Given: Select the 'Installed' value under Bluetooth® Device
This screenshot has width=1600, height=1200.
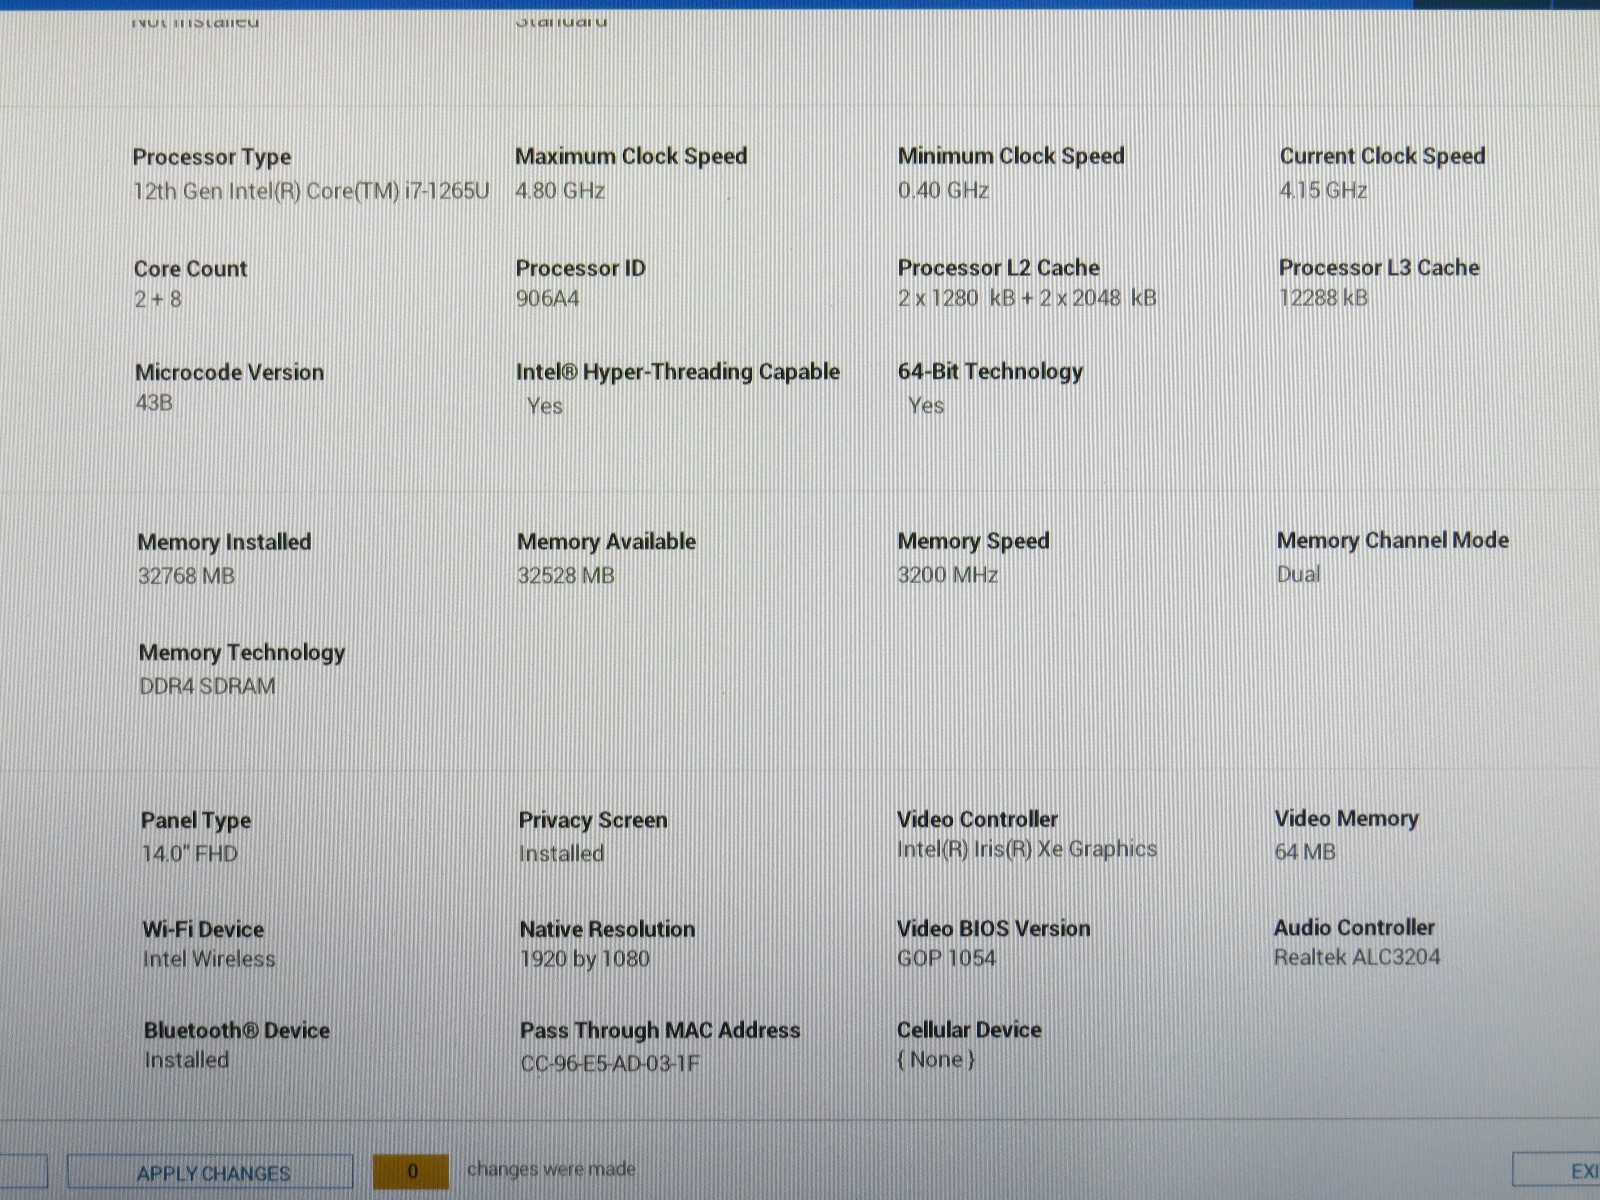Looking at the screenshot, I should [186, 1060].
